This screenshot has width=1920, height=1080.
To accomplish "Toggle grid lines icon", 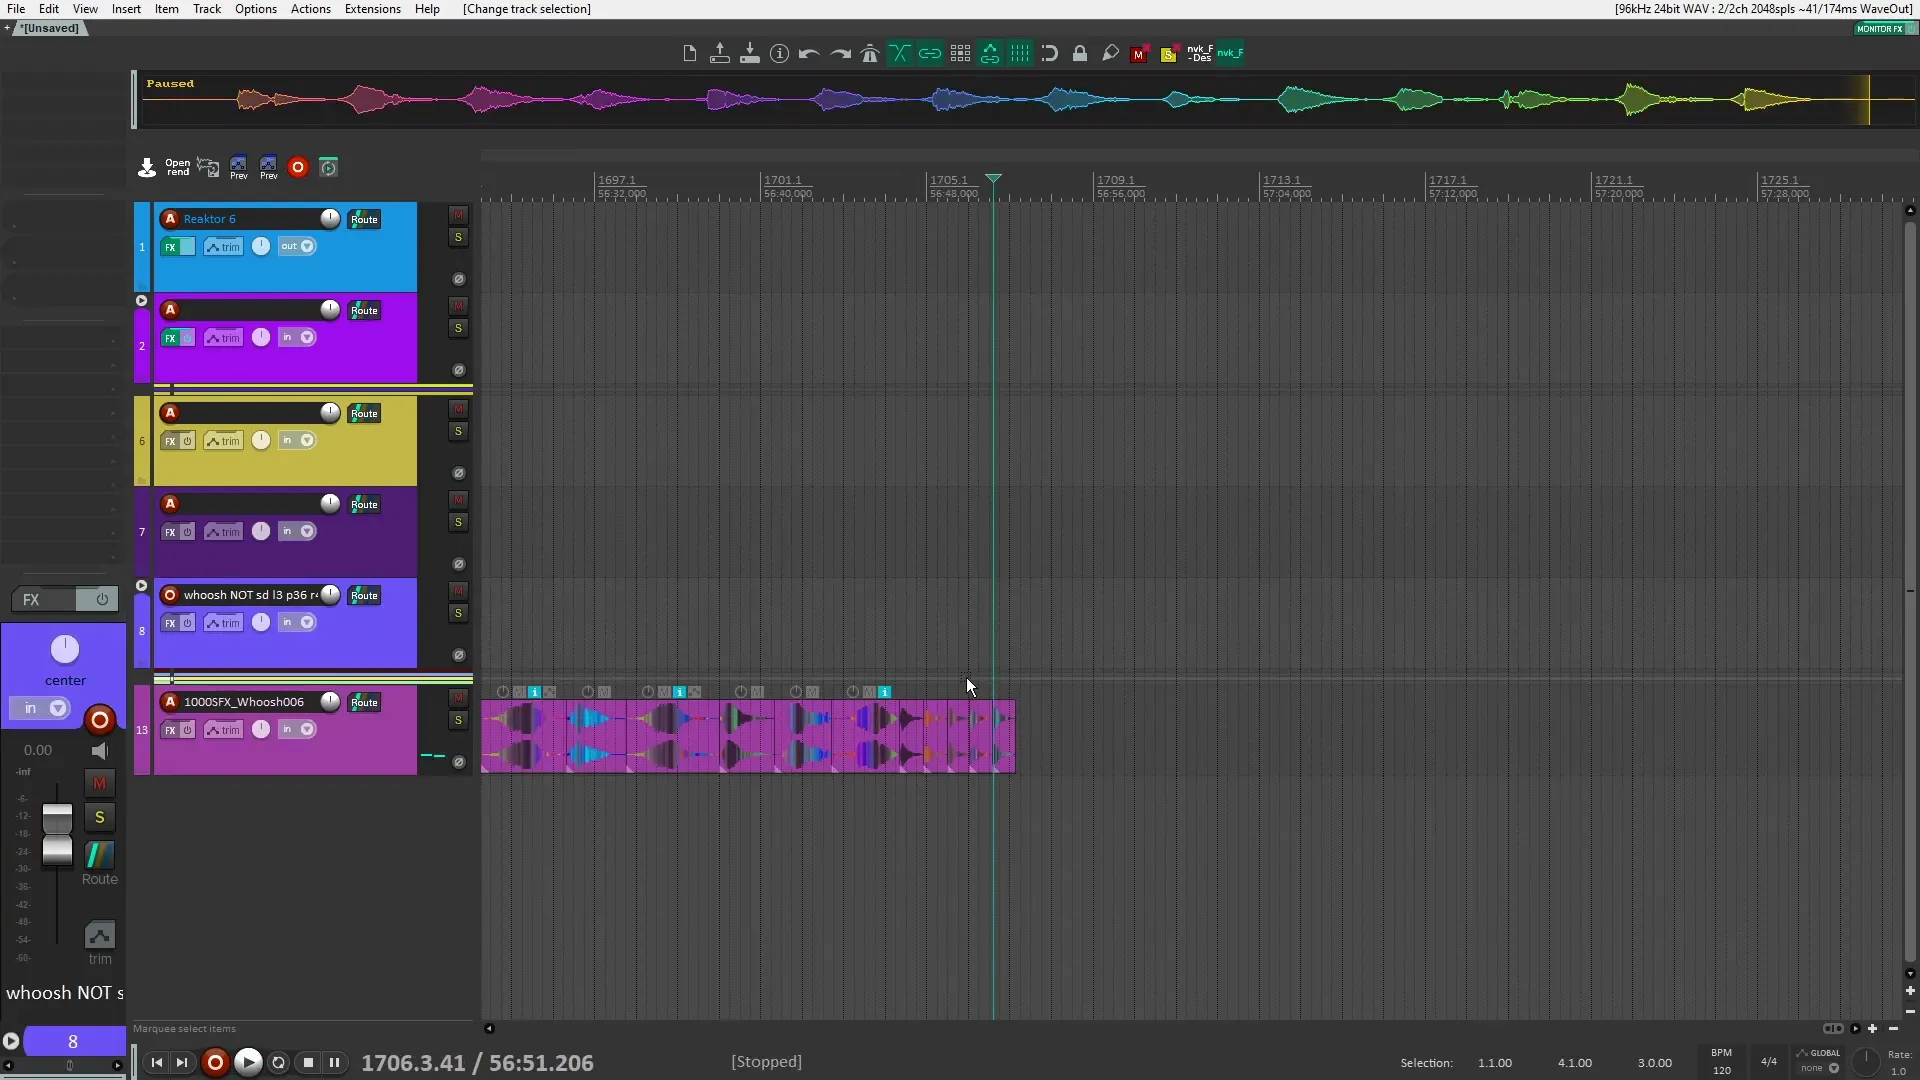I will point(1020,54).
